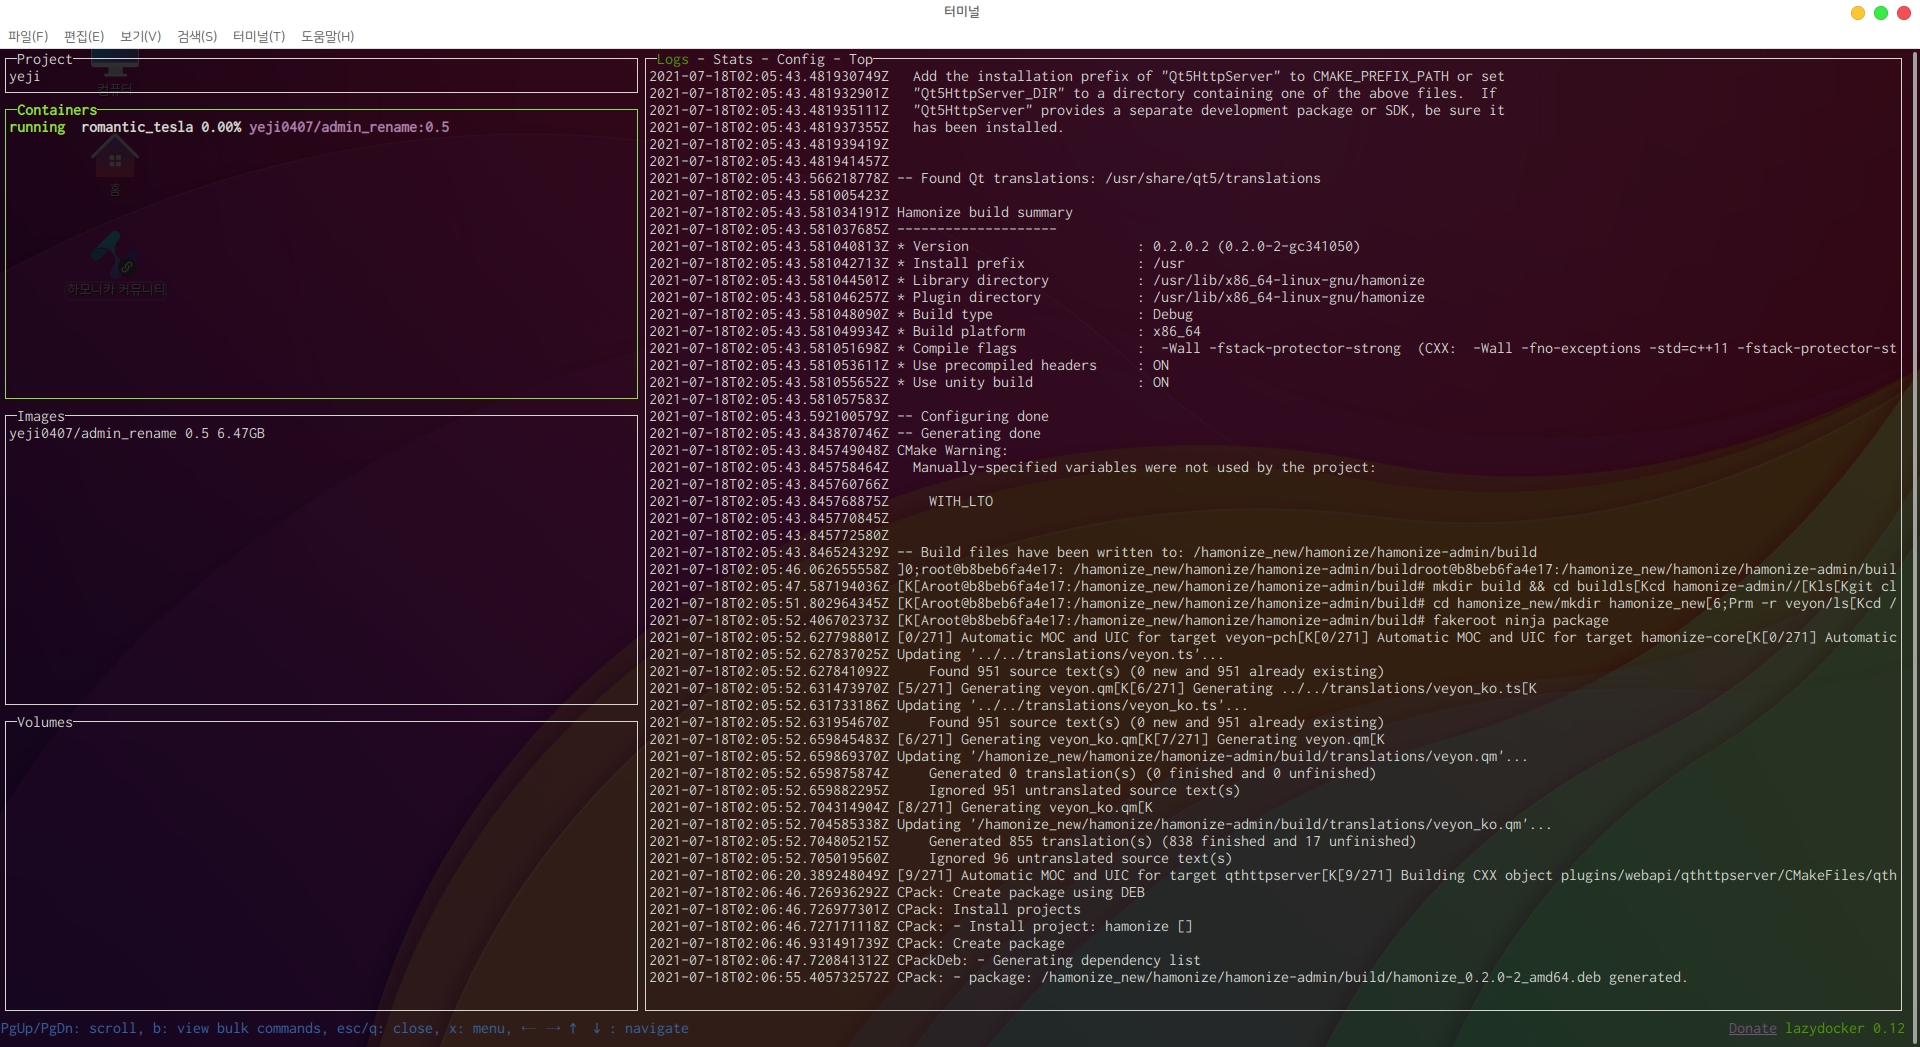The height and width of the screenshot is (1047, 1920).
Task: Switch to the Stats tab
Action: click(732, 60)
